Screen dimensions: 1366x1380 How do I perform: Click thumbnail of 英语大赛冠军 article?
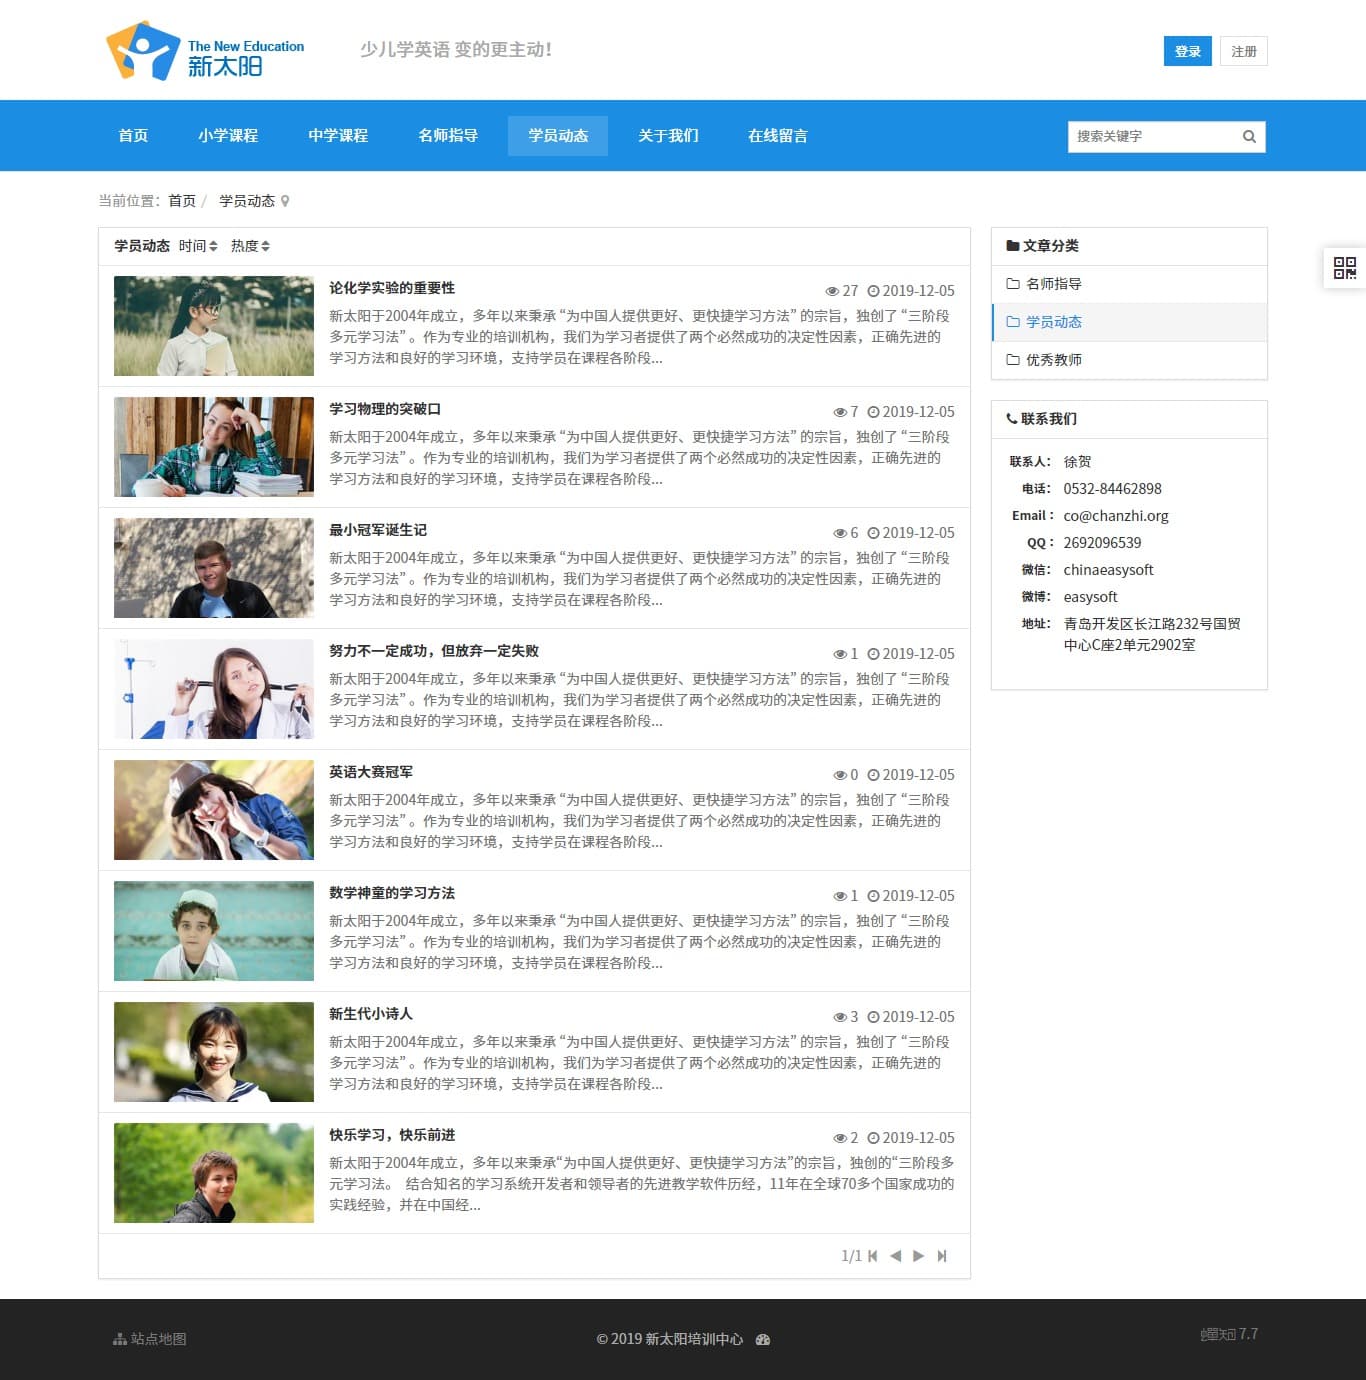(214, 810)
